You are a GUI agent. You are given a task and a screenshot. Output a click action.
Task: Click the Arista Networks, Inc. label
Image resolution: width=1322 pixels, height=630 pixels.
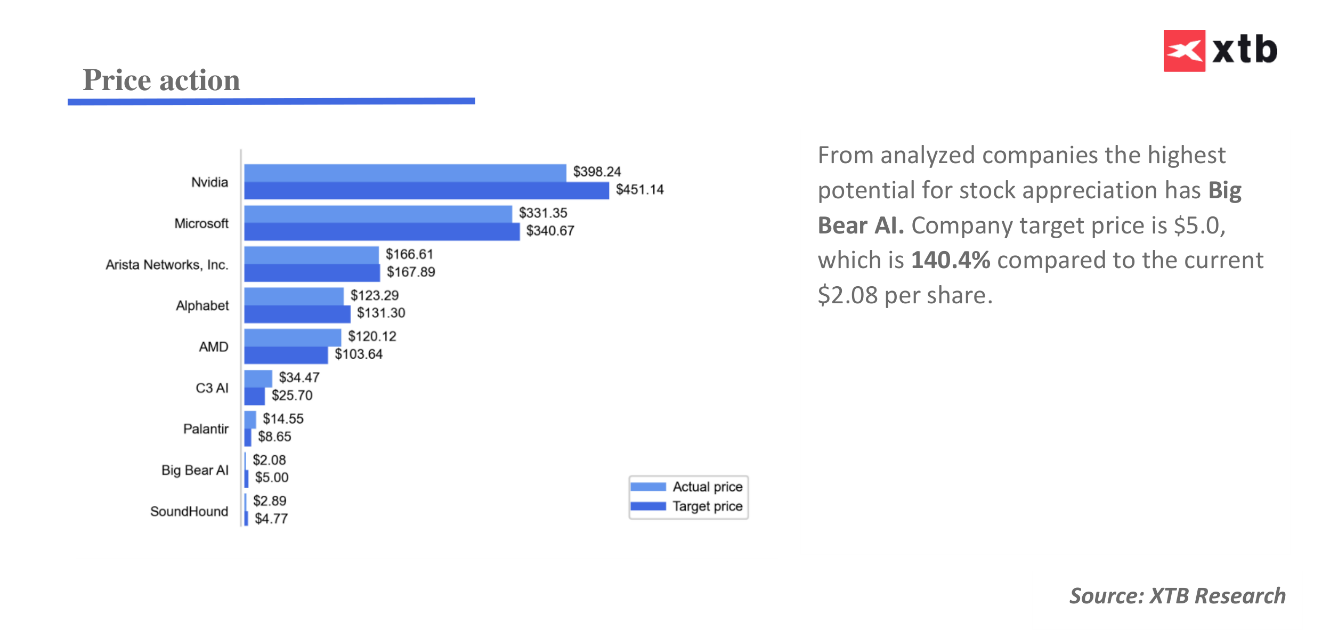click(167, 265)
